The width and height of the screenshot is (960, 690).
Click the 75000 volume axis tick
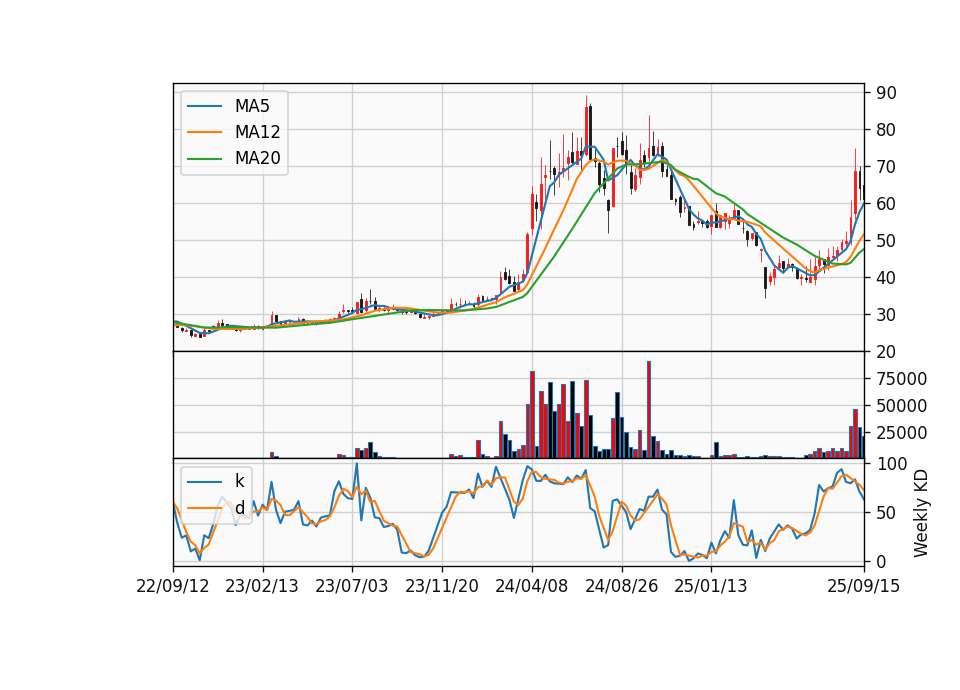pos(902,379)
